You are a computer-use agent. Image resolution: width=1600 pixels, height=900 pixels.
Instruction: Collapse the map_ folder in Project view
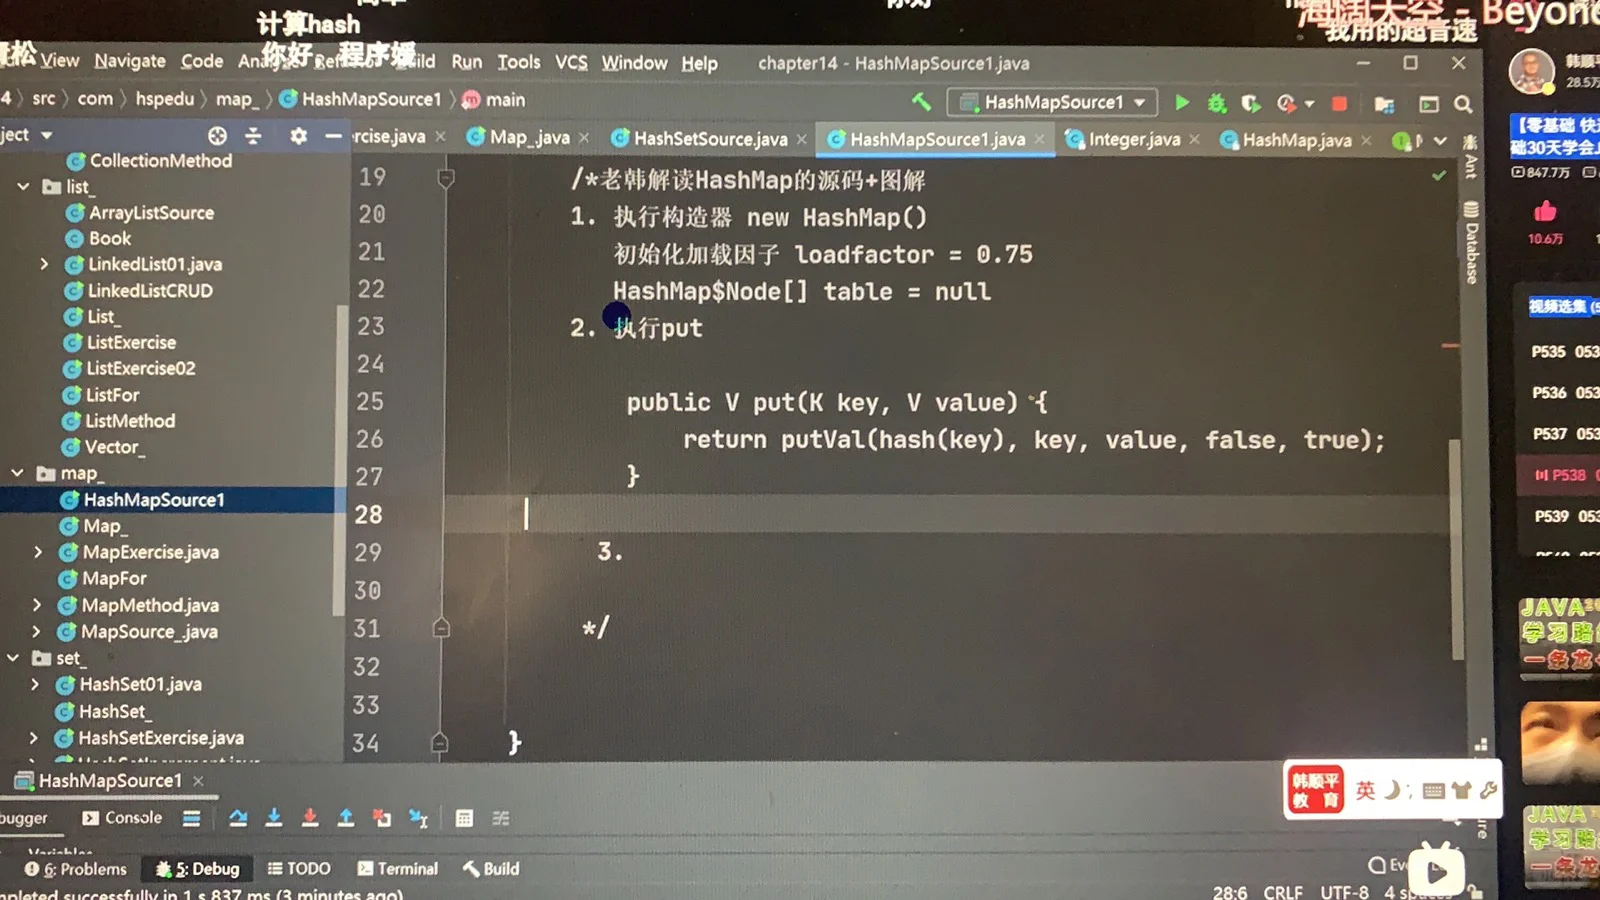[16, 472]
